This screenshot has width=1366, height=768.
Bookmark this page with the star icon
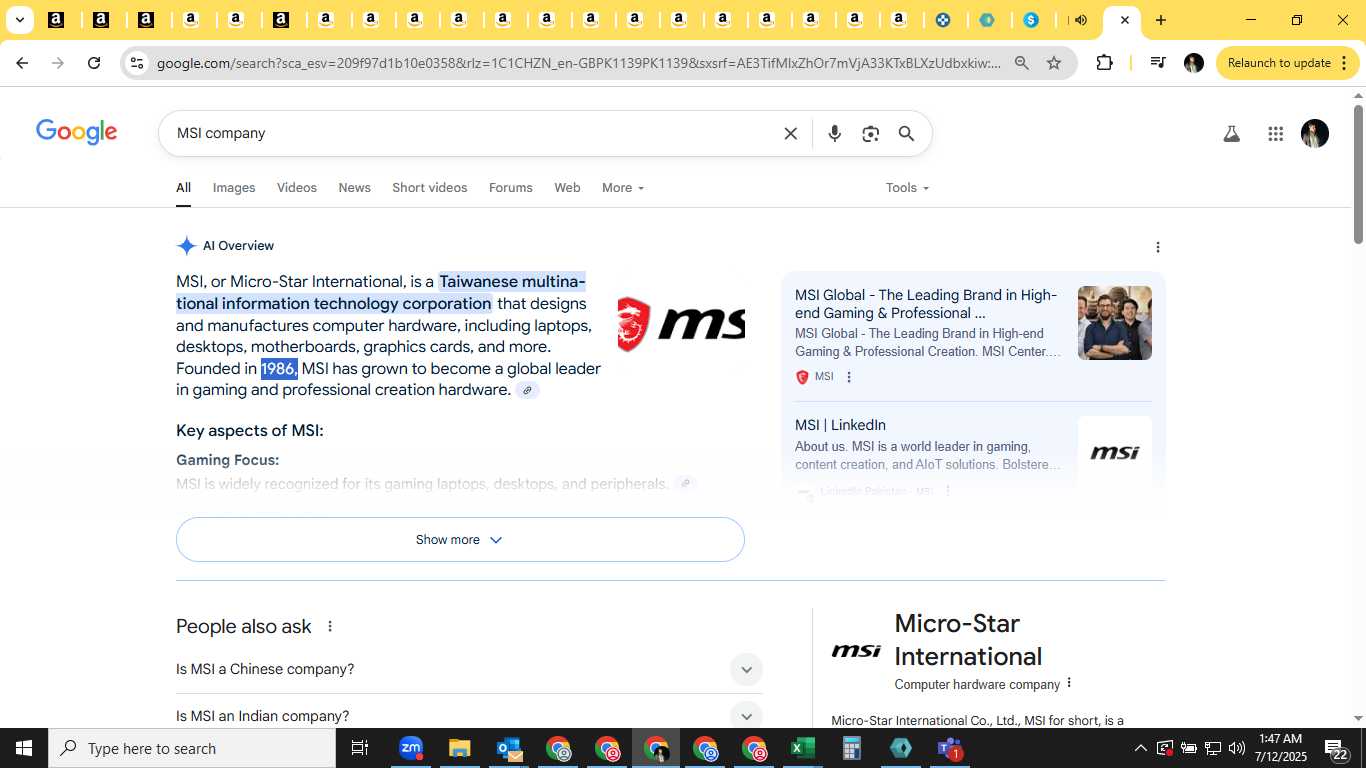point(1053,63)
